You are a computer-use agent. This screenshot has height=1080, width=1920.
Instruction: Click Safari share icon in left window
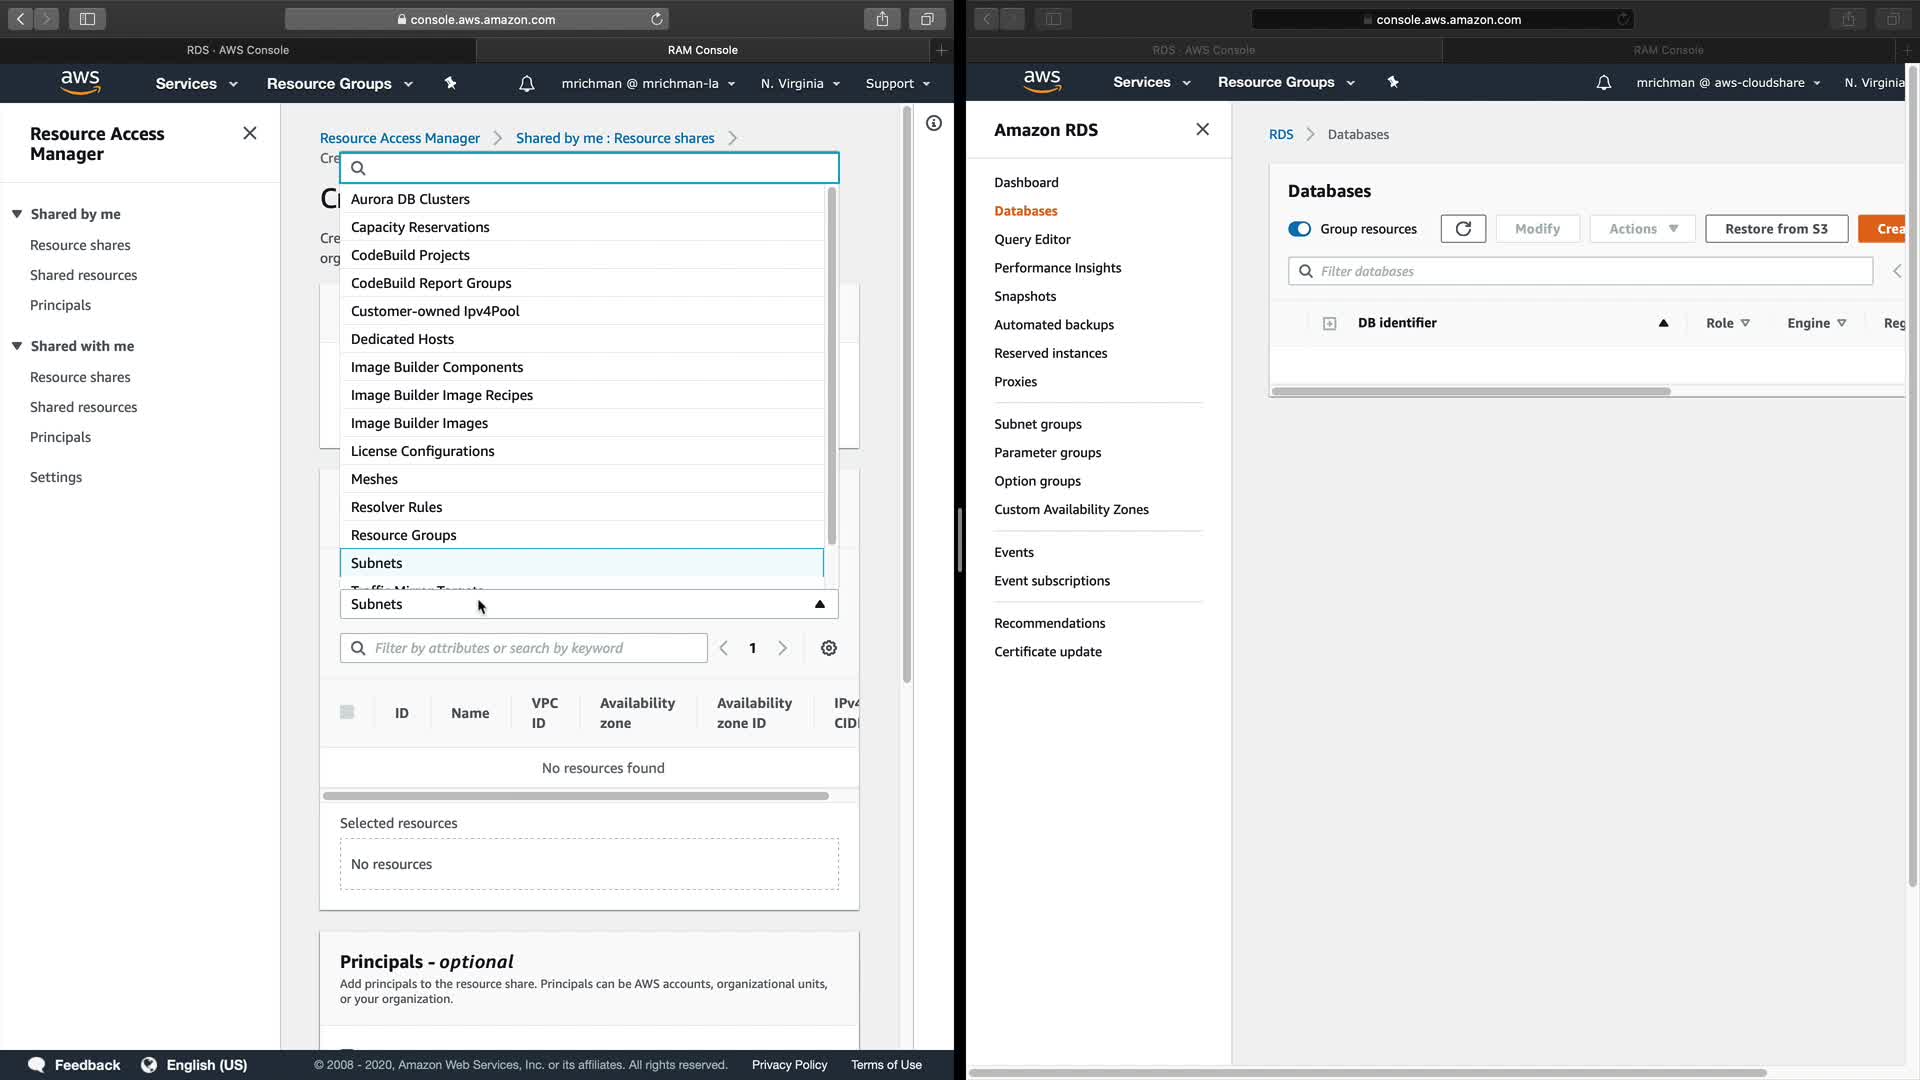click(882, 19)
